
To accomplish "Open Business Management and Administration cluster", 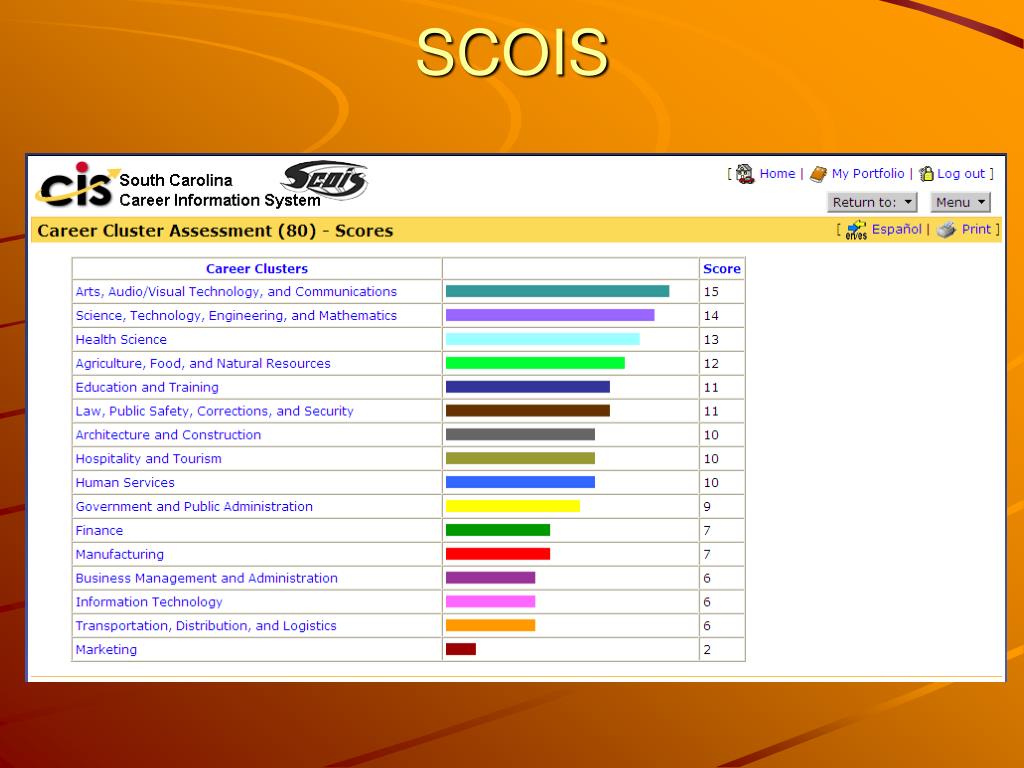I will tap(206, 578).
